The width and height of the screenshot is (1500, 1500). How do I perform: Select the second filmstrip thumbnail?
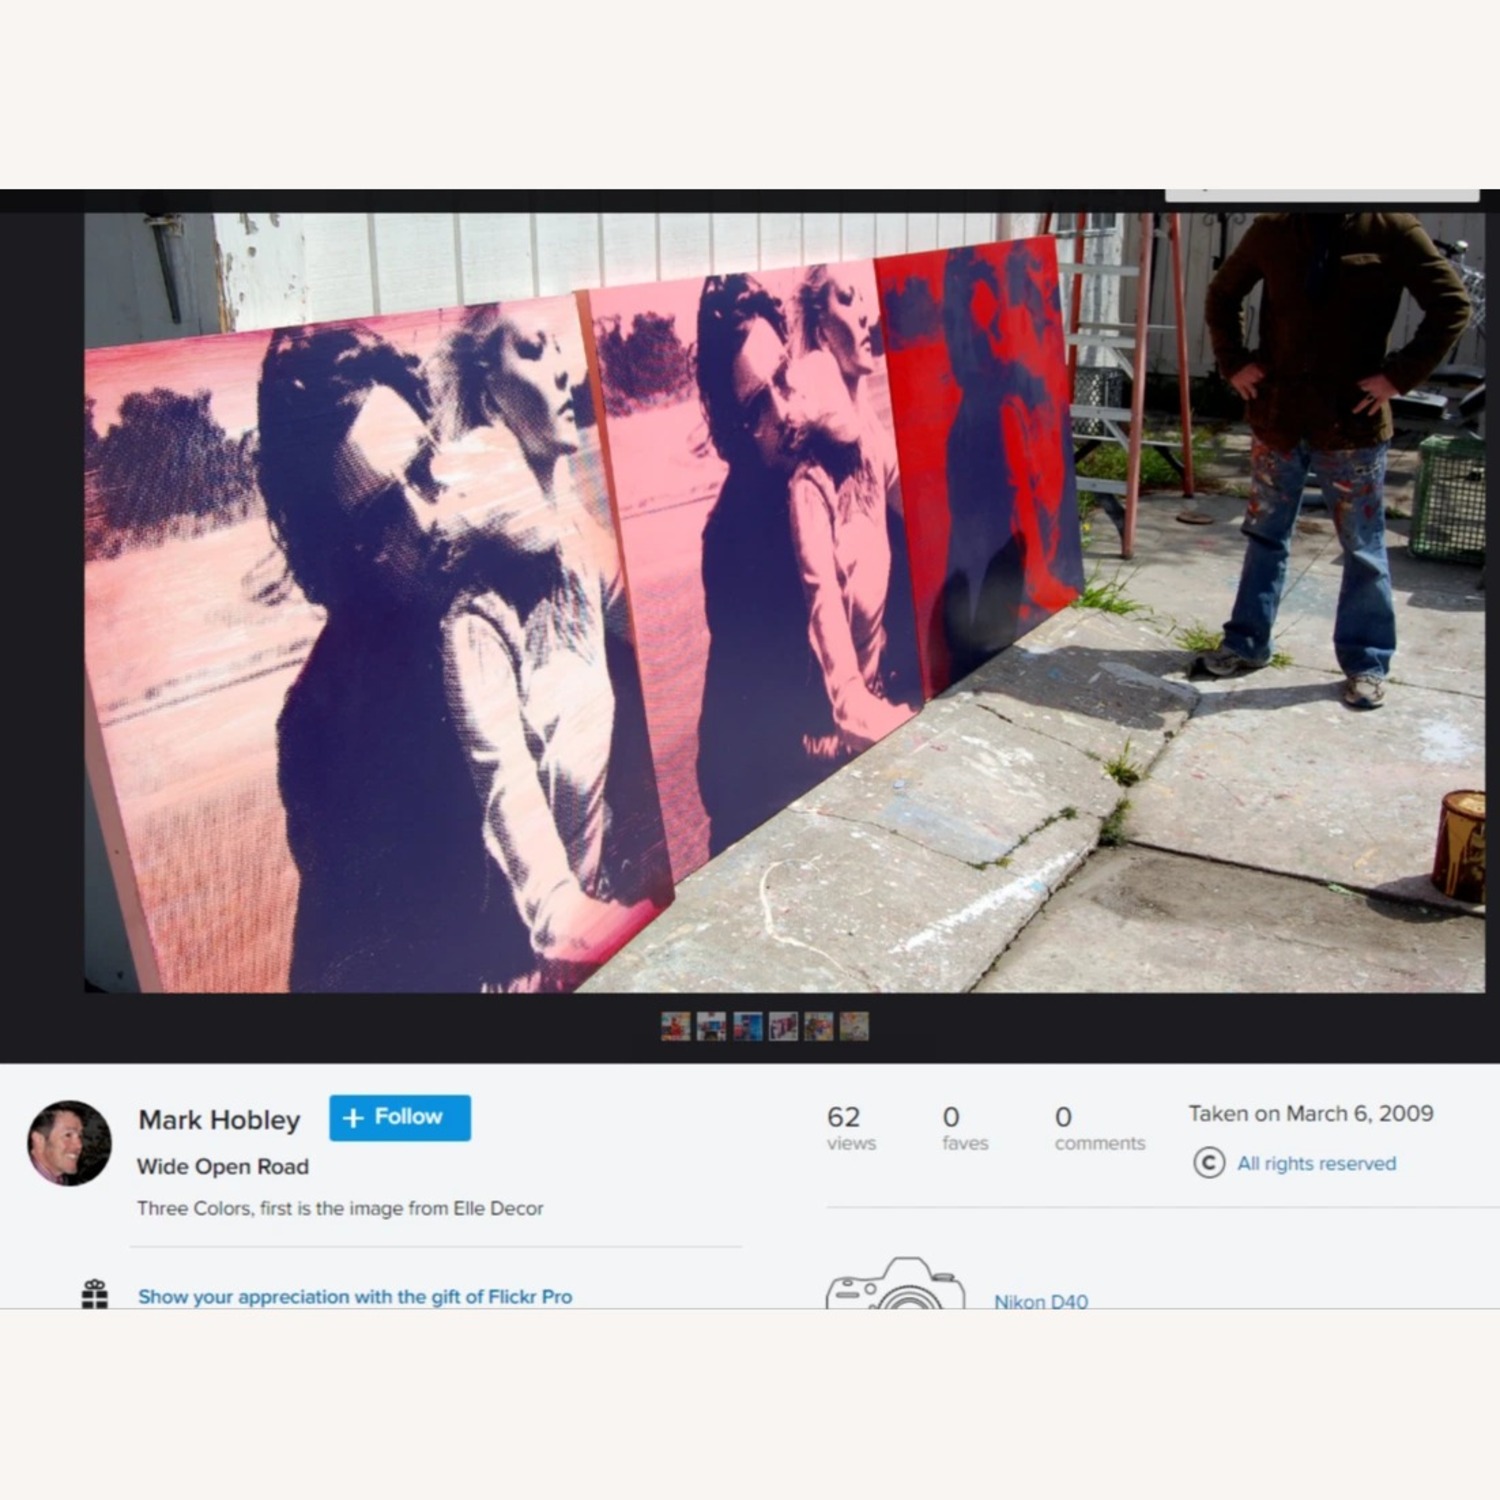711,1026
